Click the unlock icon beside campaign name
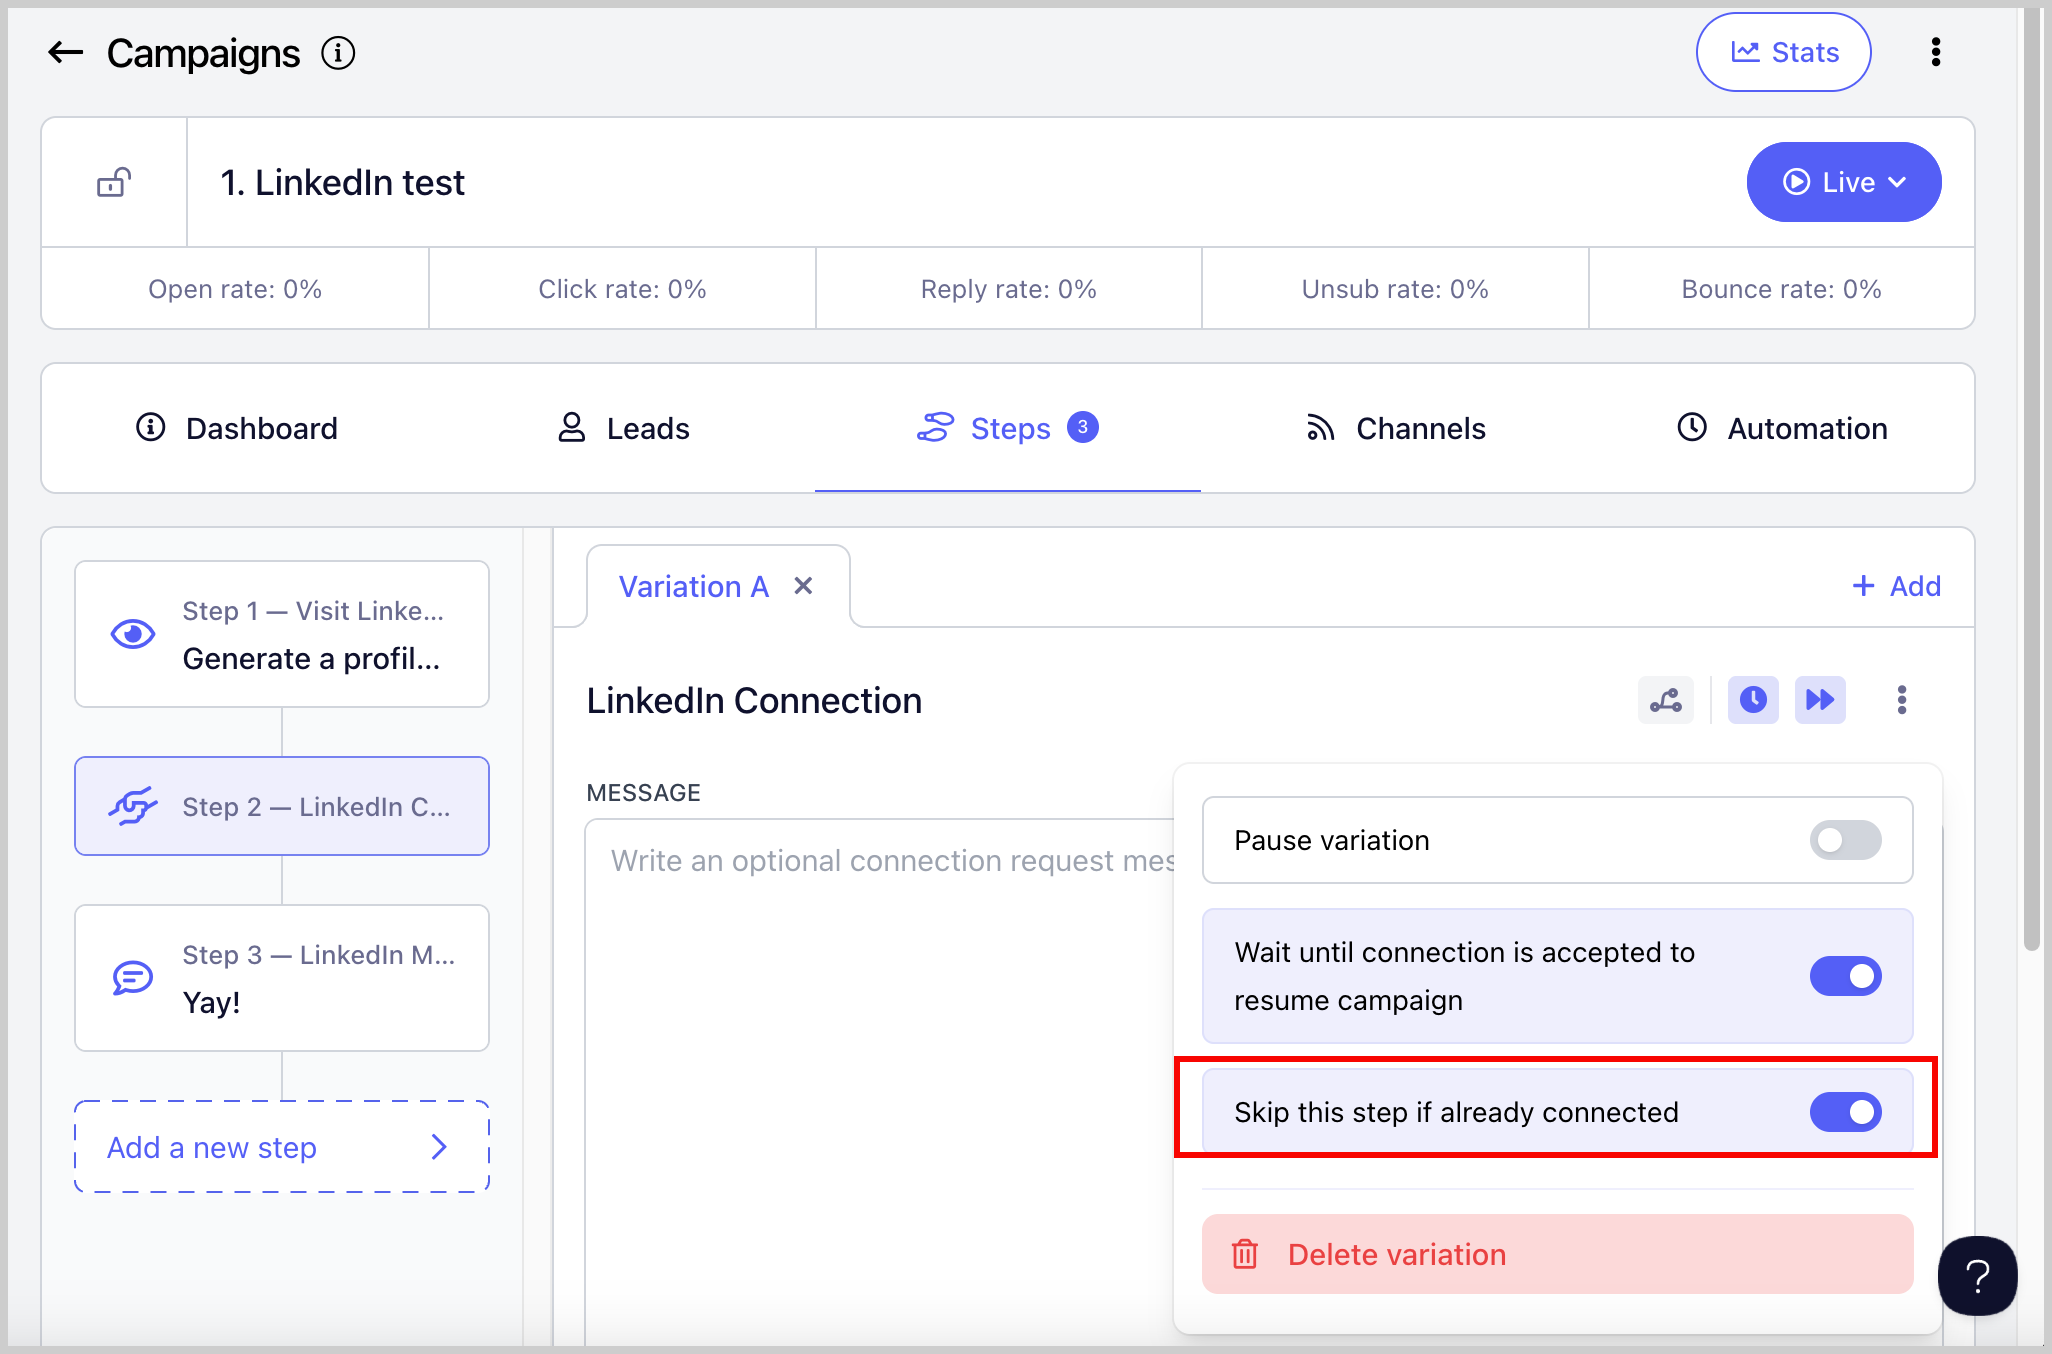Screen dimensions: 2052x1354 tap(114, 182)
